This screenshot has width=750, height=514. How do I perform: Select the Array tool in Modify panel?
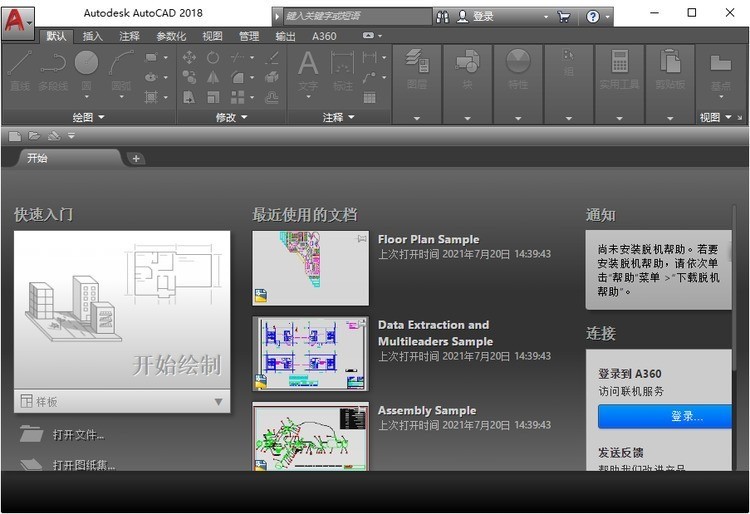(x=237, y=98)
